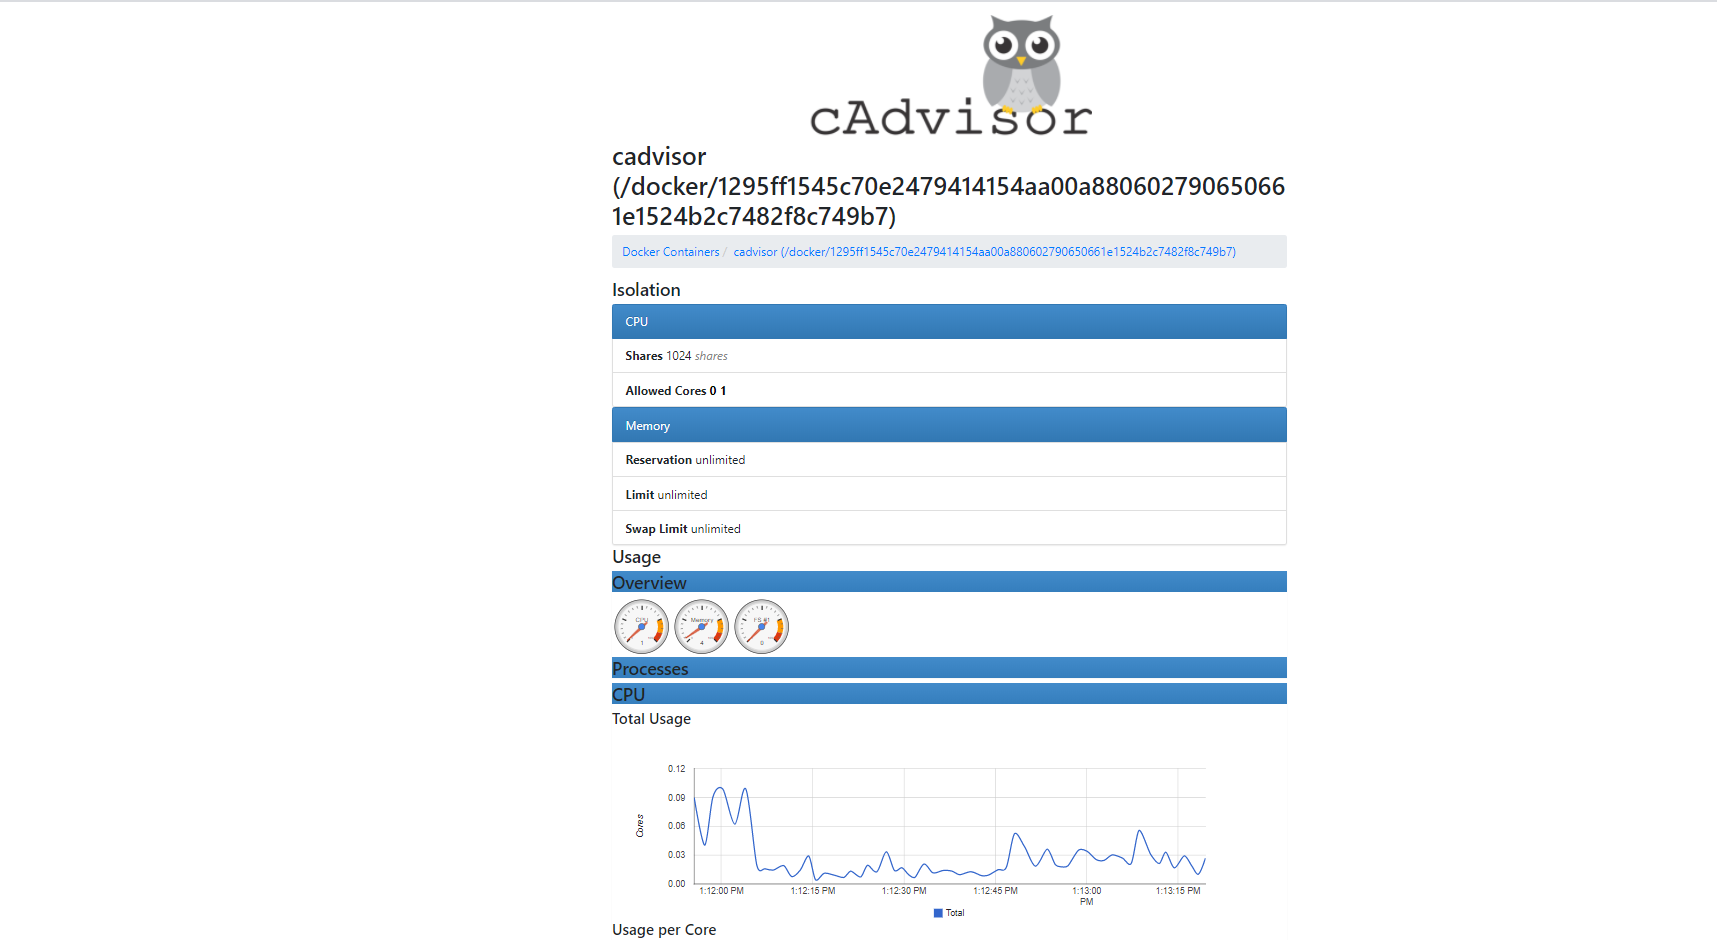Click the FS #1 gauge
The image size is (1717, 940).
coord(761,626)
